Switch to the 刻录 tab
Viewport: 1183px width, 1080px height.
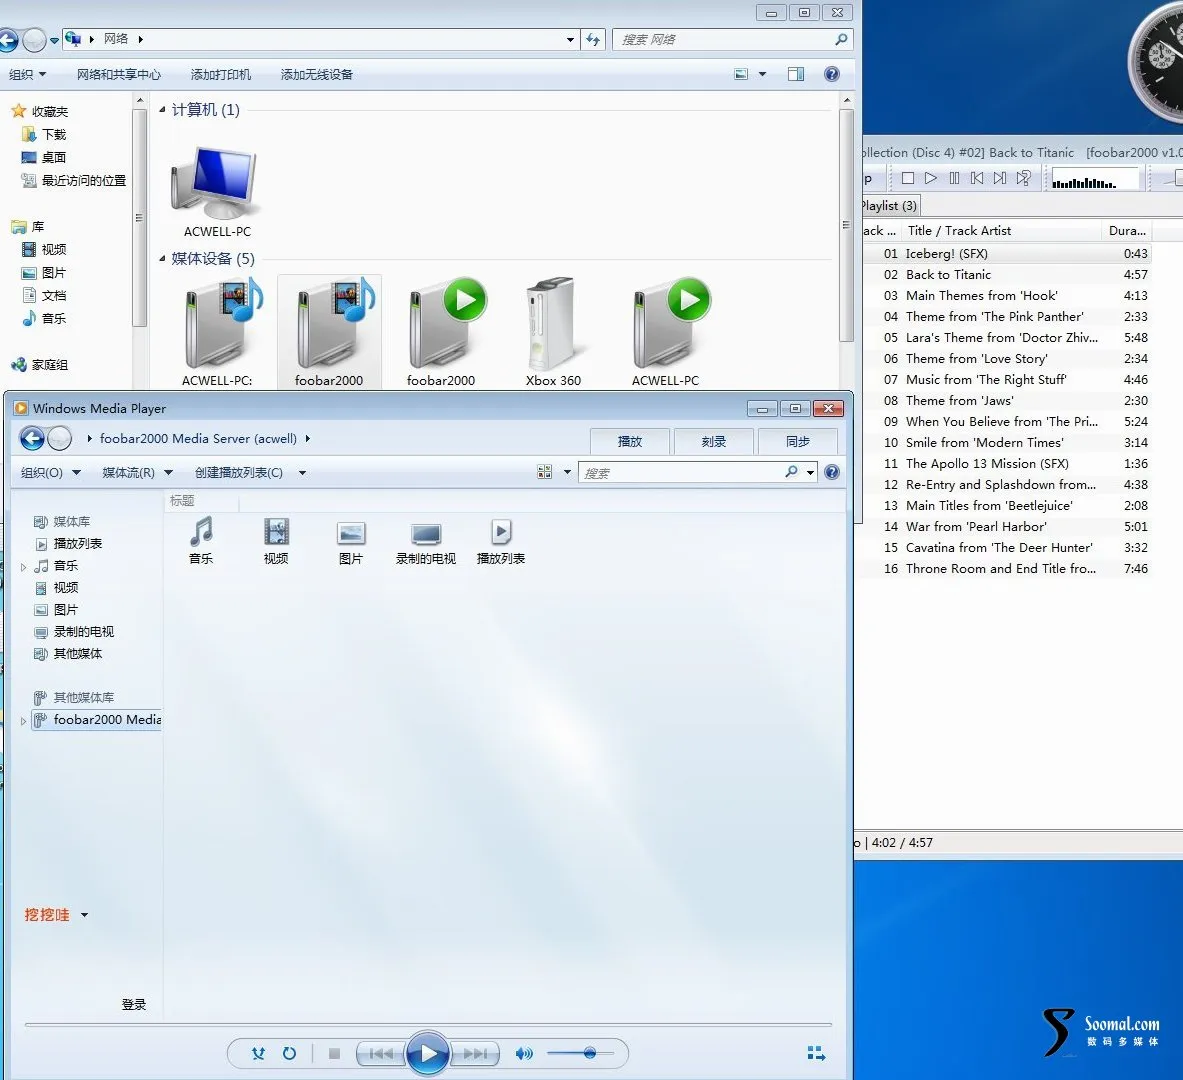(713, 441)
